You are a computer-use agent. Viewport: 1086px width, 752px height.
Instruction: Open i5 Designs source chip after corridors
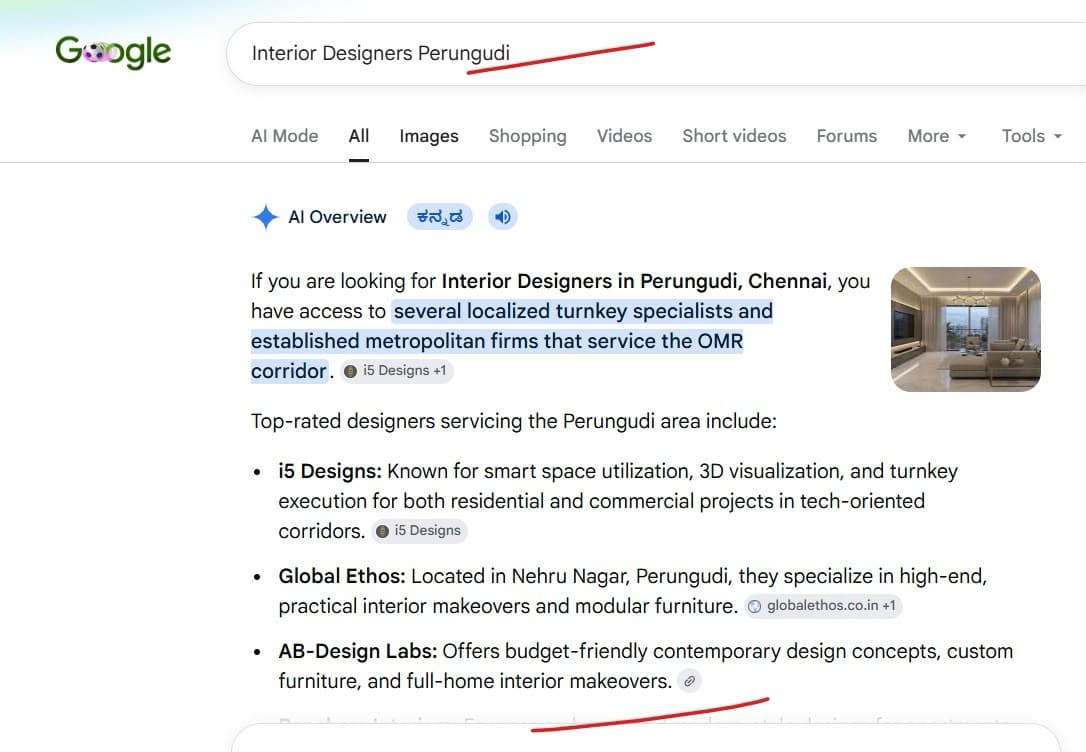coord(420,531)
